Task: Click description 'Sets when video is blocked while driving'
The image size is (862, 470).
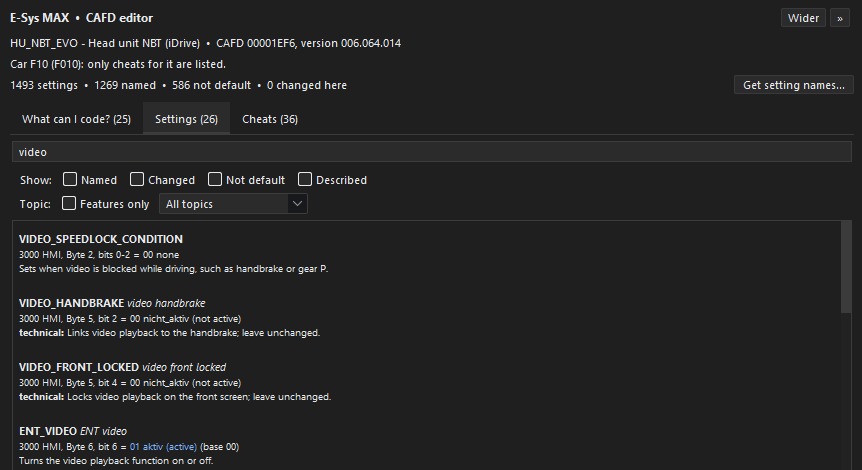Action: (x=173, y=269)
